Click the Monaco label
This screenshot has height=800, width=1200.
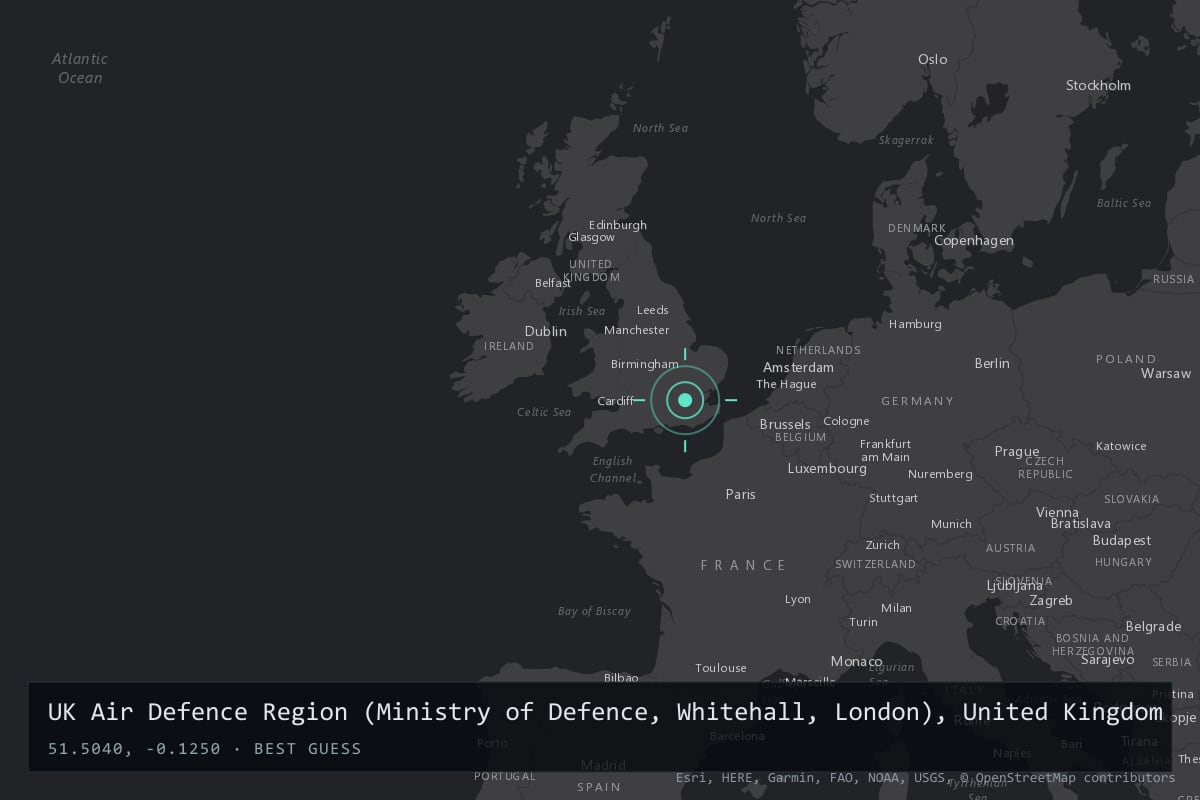[x=856, y=661]
